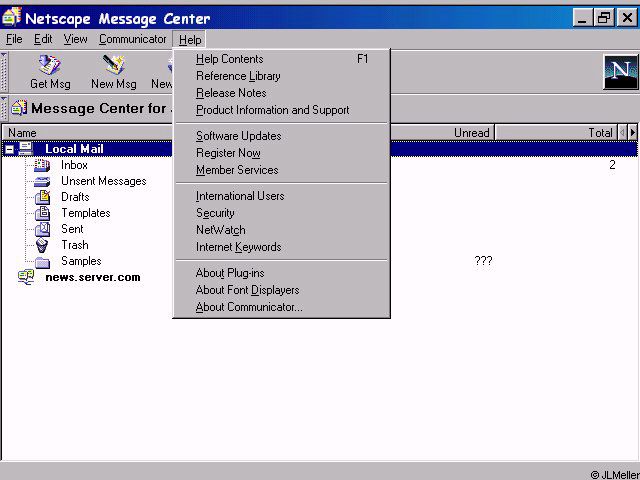640x480 pixels.
Task: Click the icon beside Message Center for
Action: click(19, 108)
